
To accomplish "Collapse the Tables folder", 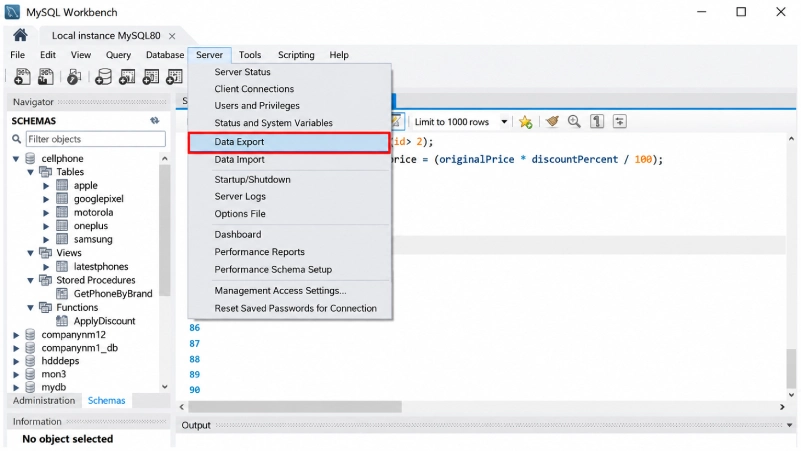I will 31,172.
